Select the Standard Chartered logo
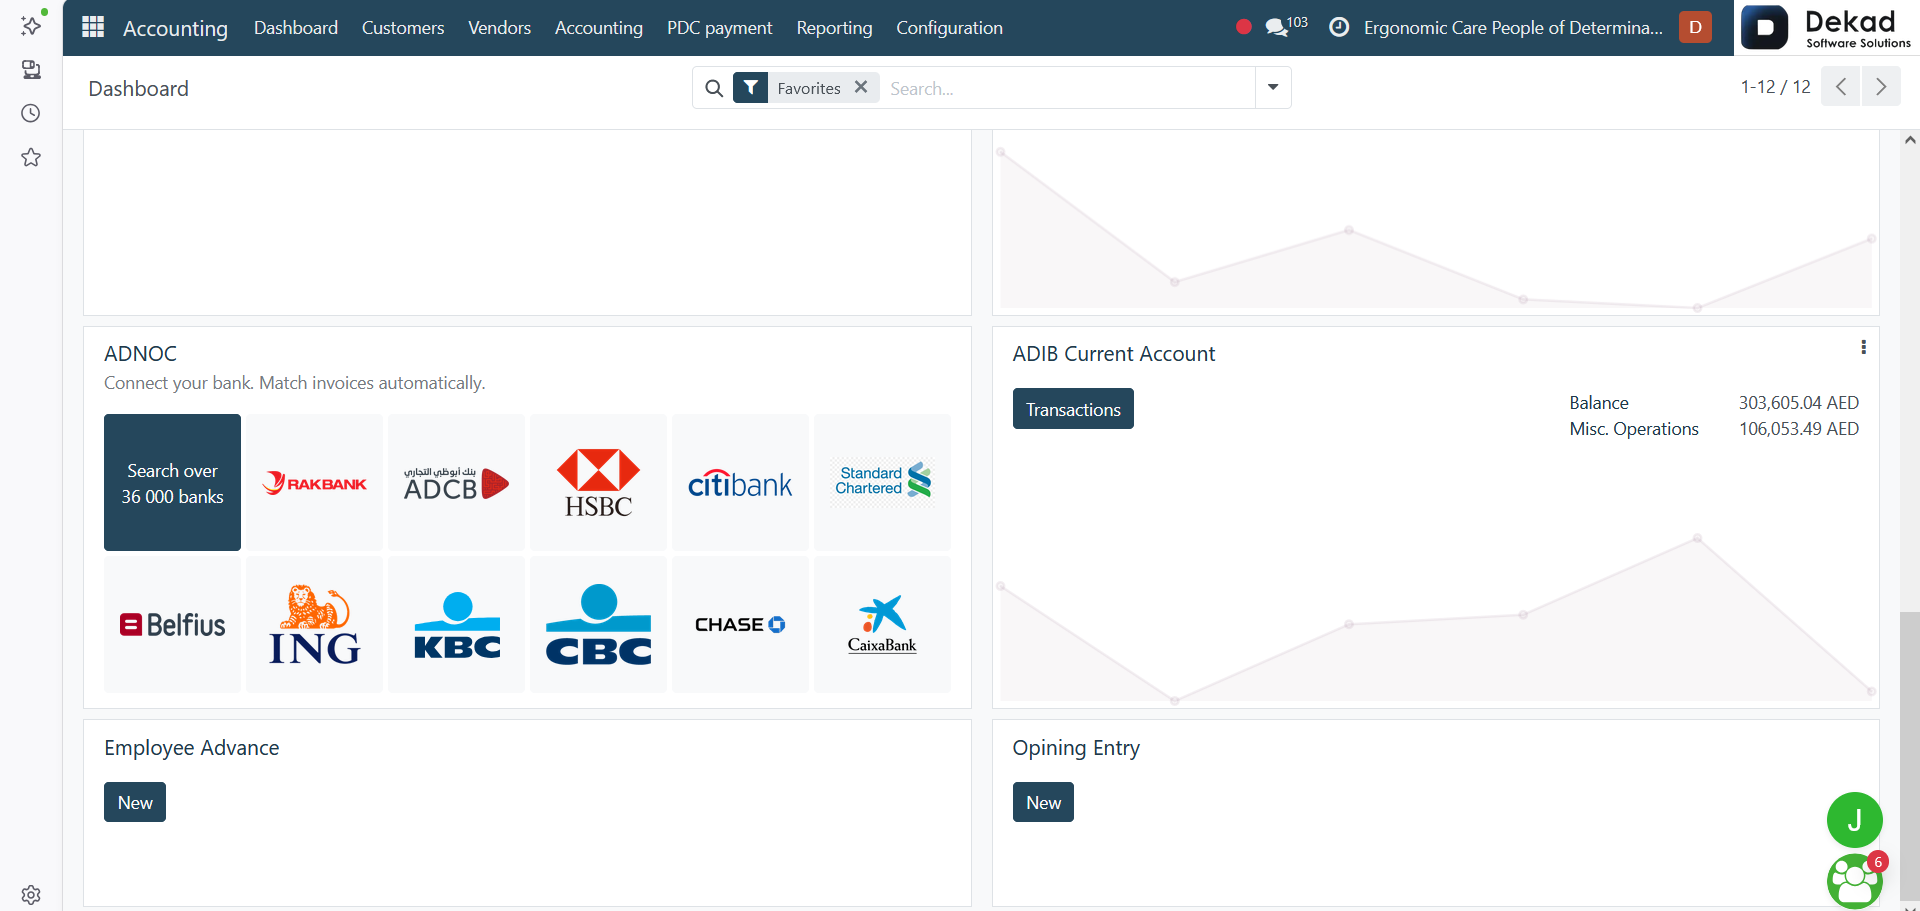The height and width of the screenshot is (911, 1920). click(882, 482)
